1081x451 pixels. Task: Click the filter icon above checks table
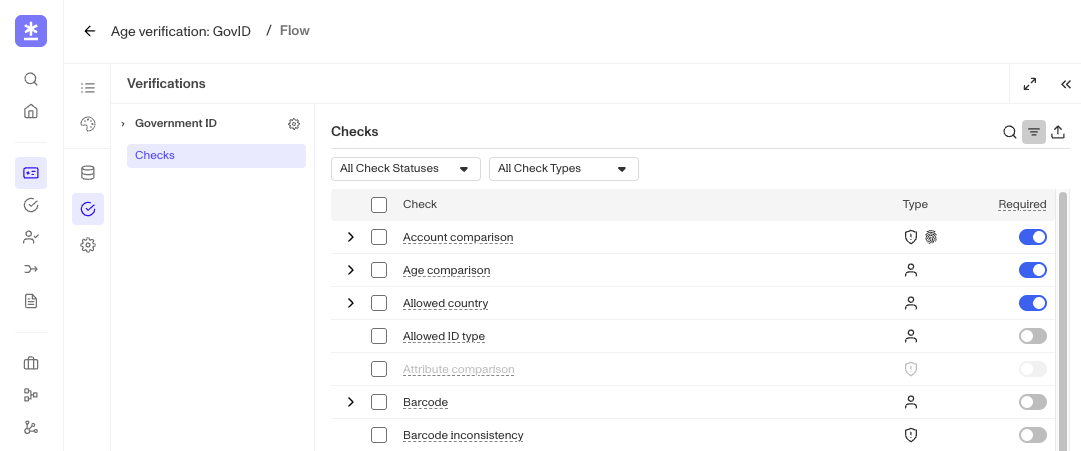[x=1034, y=132]
